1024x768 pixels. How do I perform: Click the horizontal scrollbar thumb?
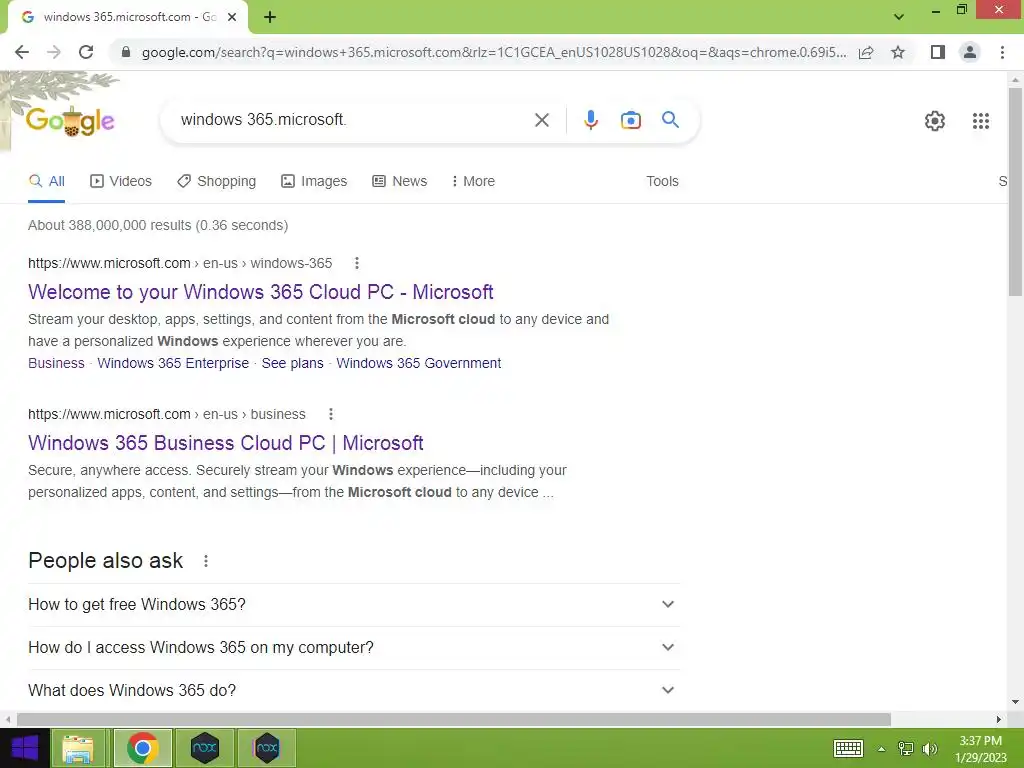[454, 719]
